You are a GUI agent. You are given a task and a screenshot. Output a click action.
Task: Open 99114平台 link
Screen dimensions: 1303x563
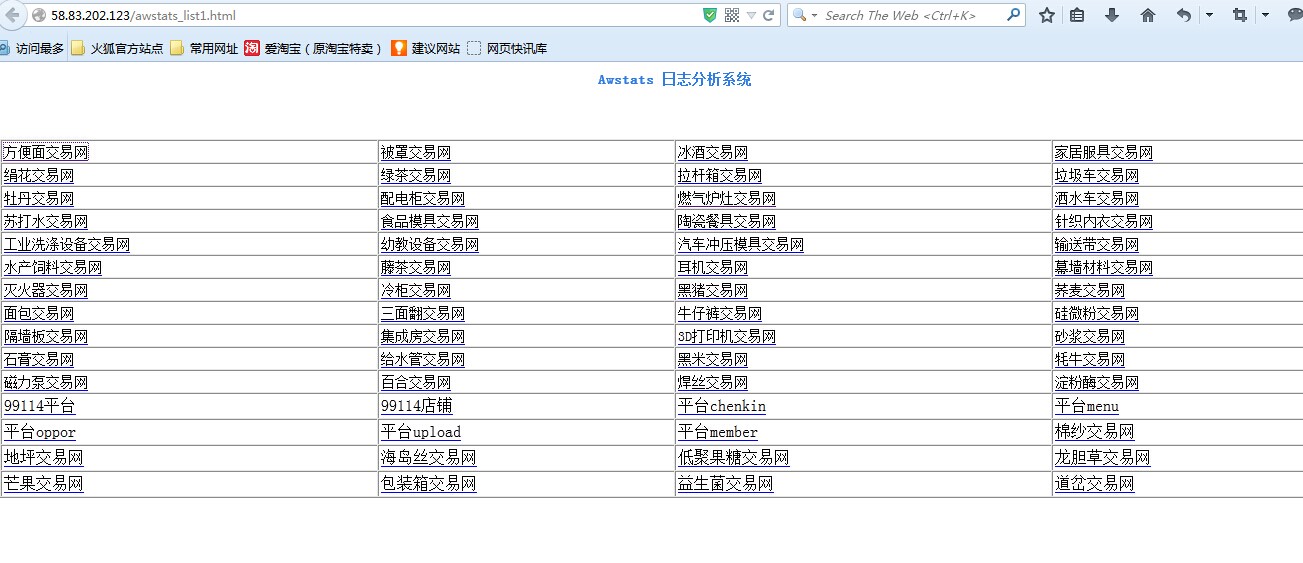point(40,406)
